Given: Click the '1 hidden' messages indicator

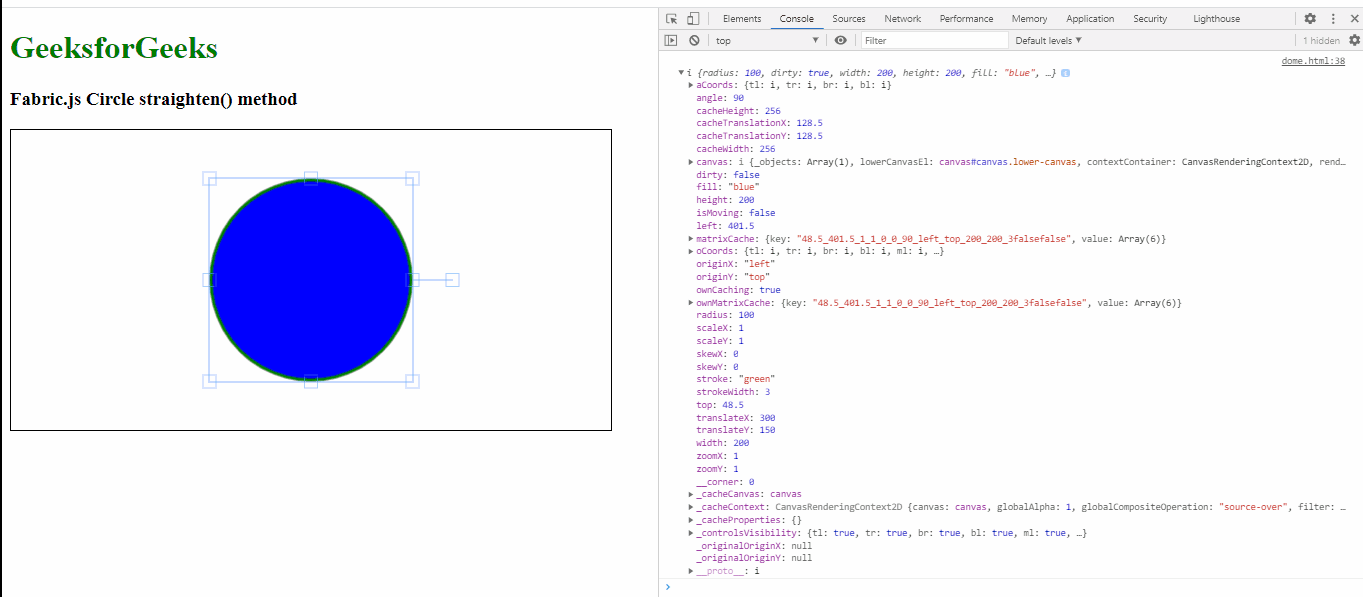Looking at the screenshot, I should [x=1321, y=41].
